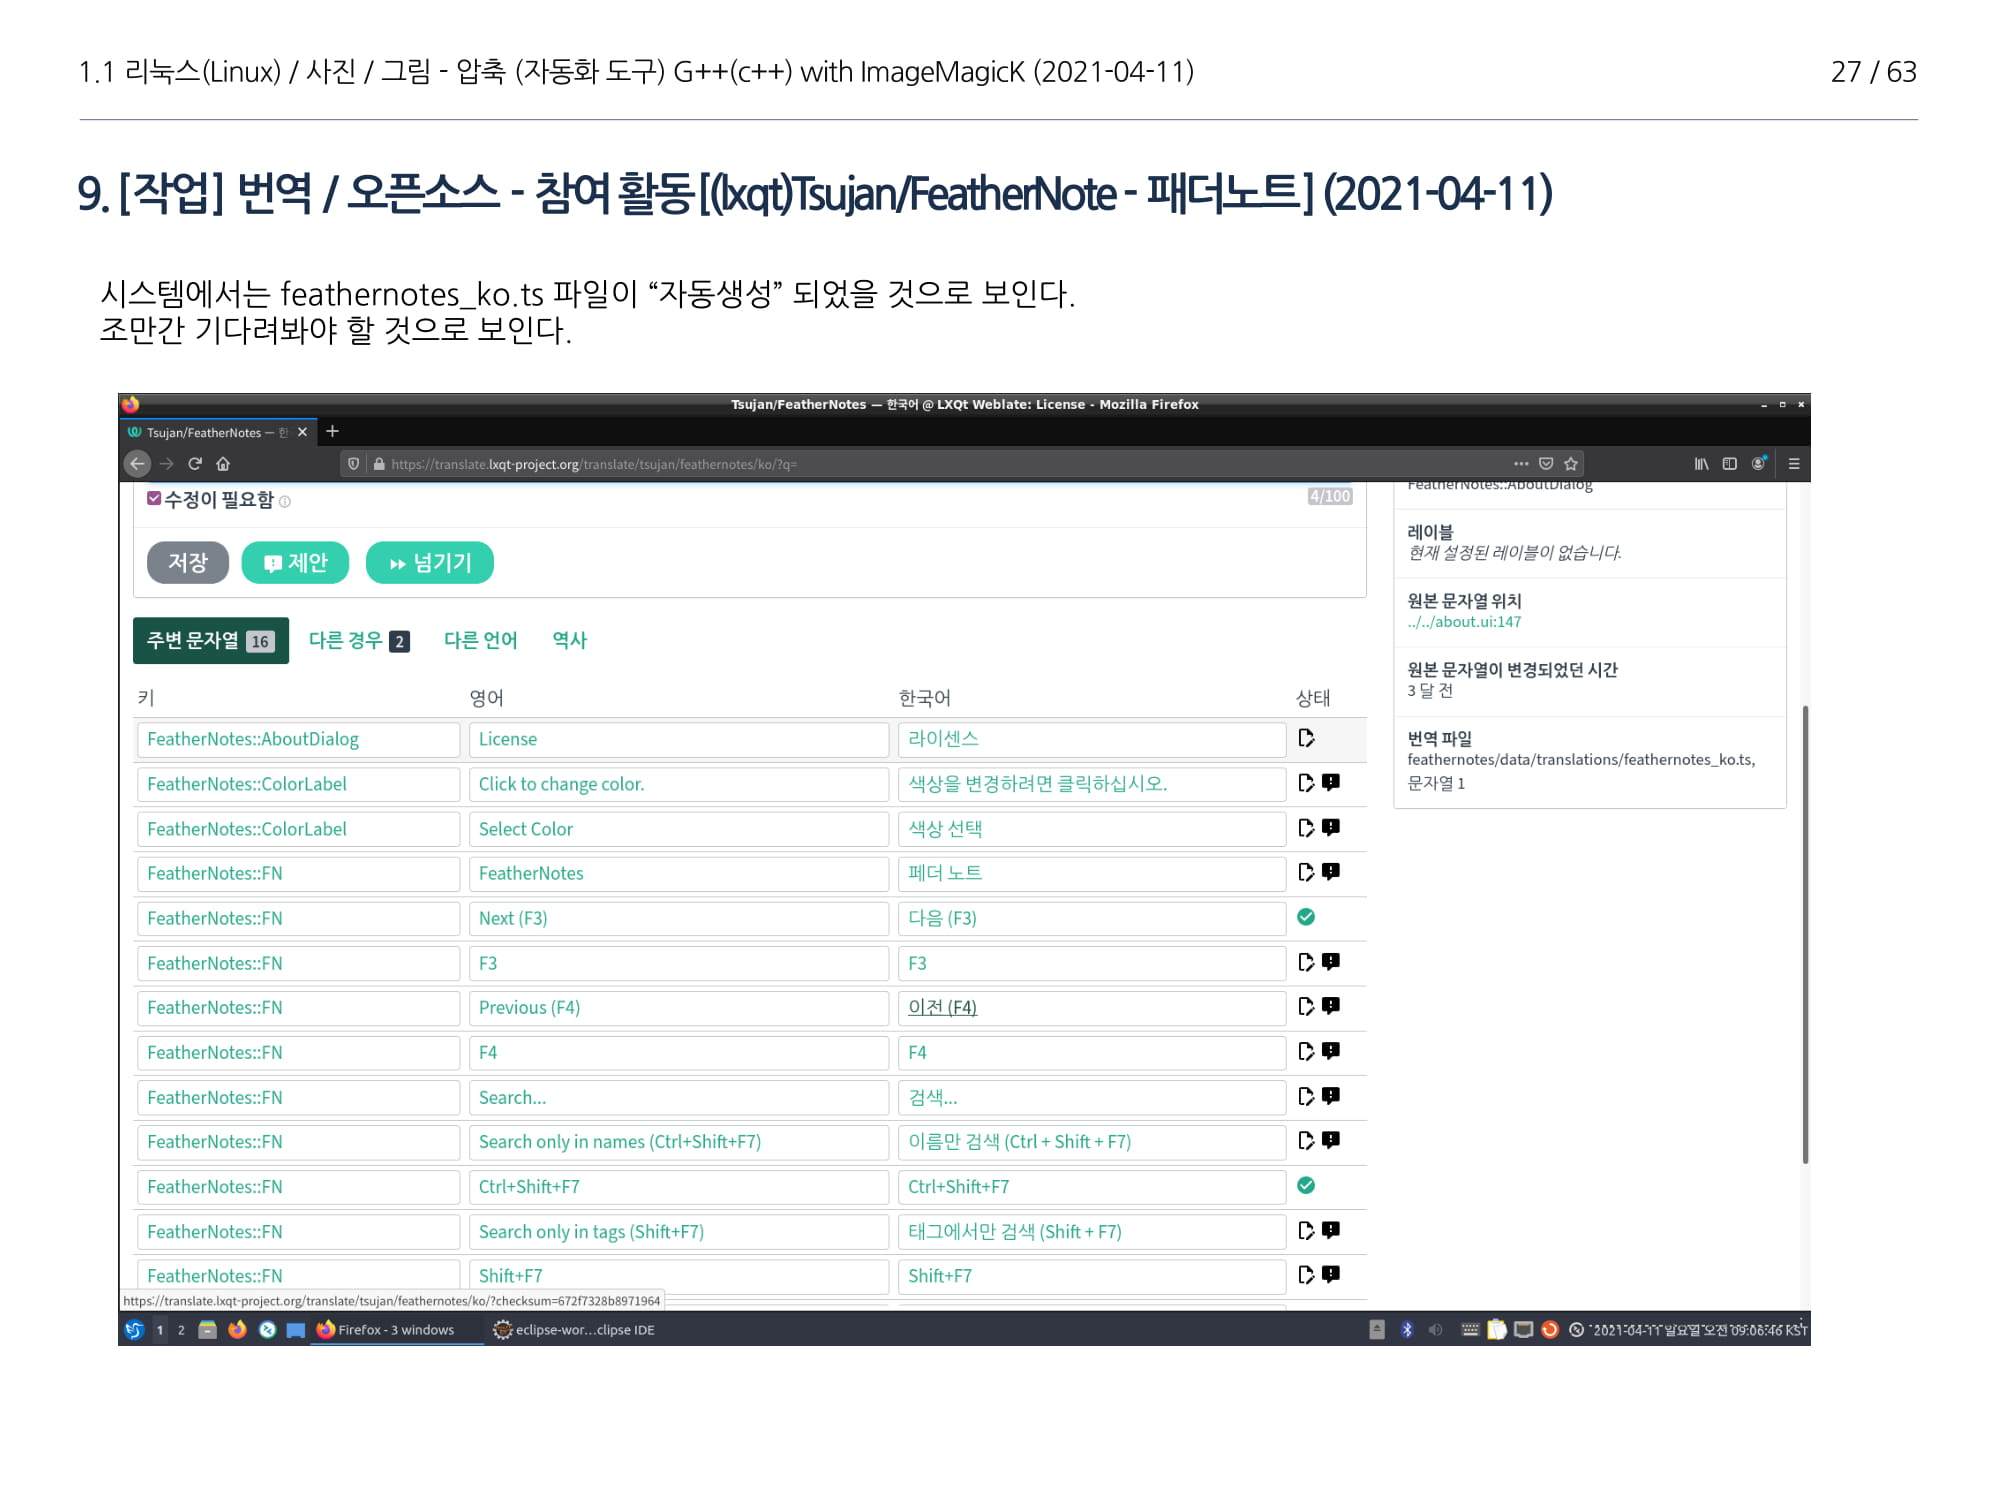Click green check icon on Next (F3) row
This screenshot has height=1500, width=2000.
(1306, 917)
